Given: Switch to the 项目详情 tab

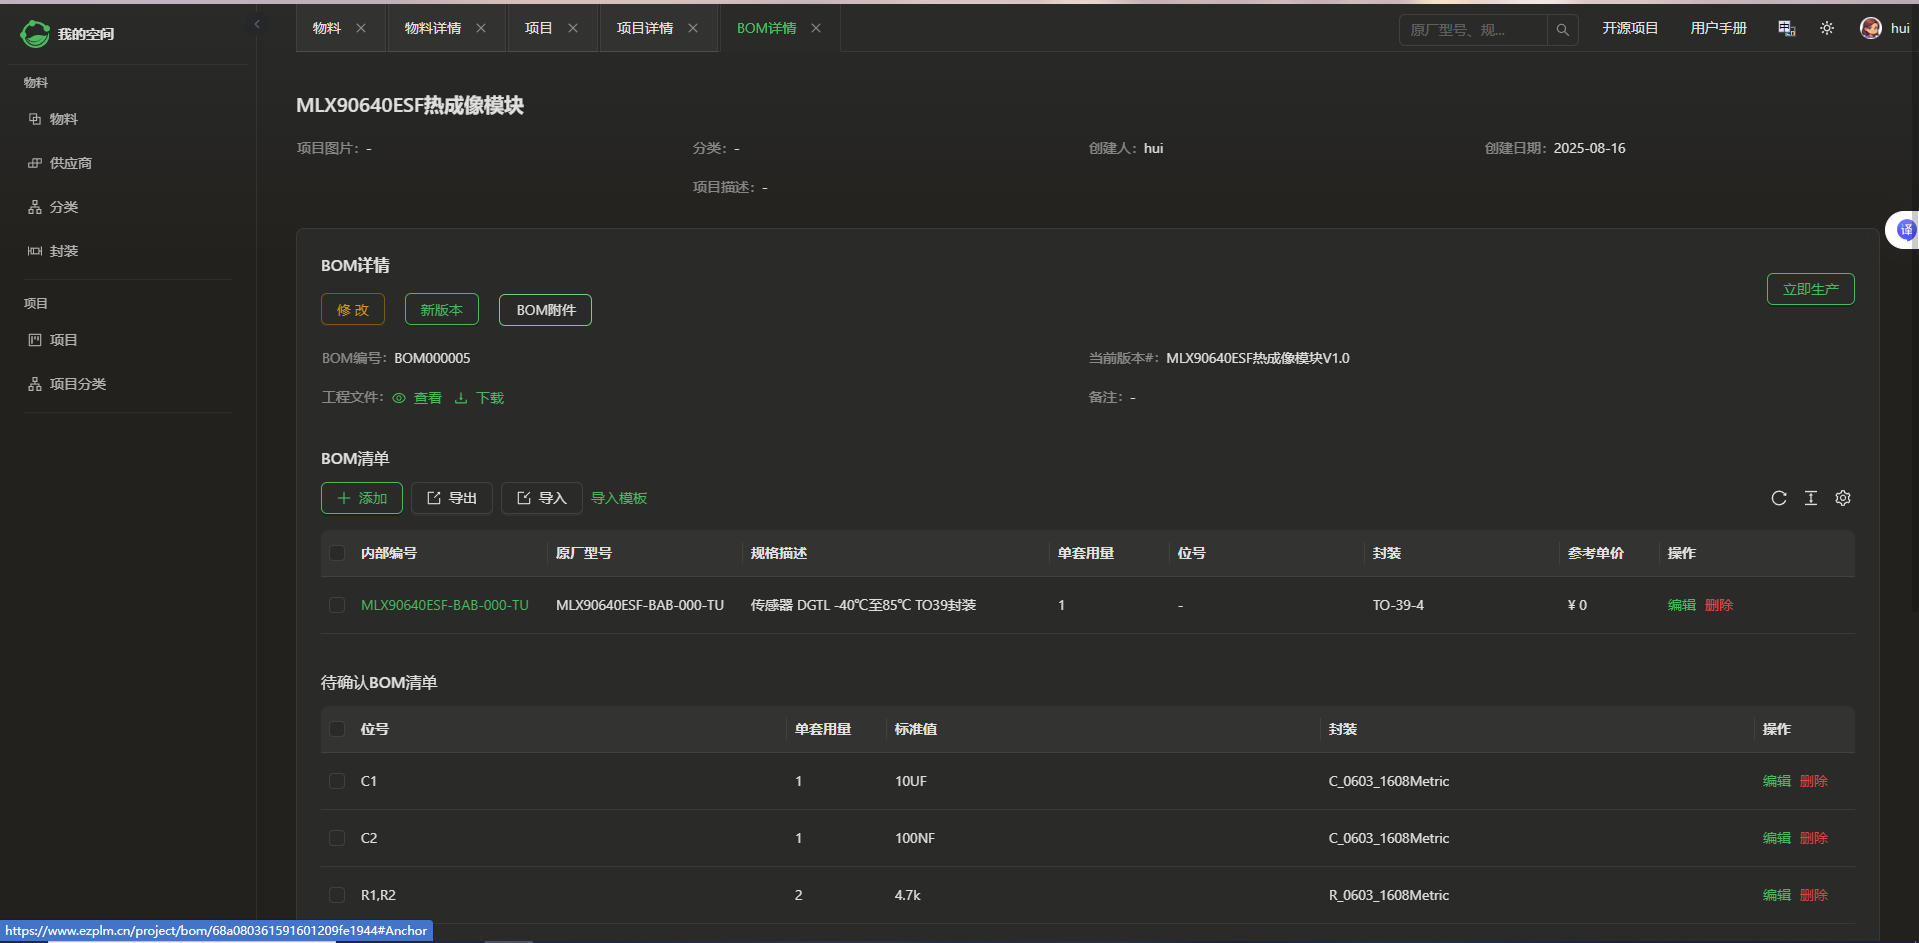Looking at the screenshot, I should (x=645, y=28).
